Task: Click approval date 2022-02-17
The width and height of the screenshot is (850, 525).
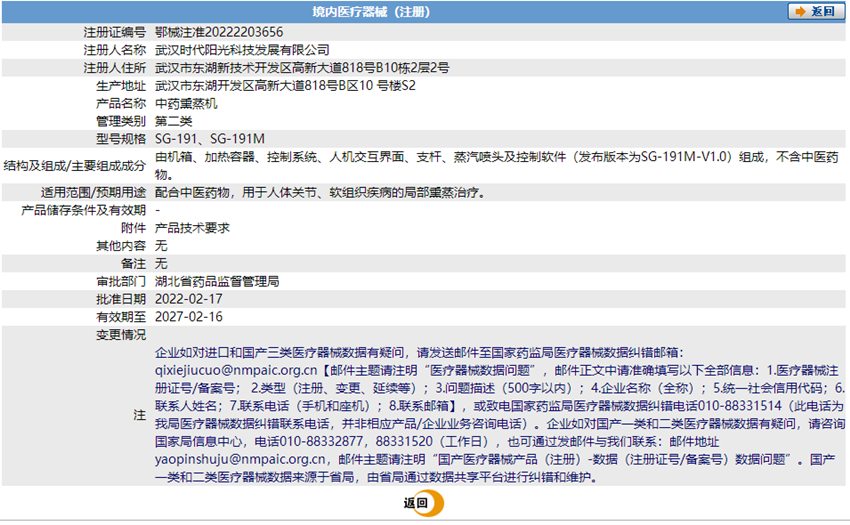Action: tap(189, 299)
